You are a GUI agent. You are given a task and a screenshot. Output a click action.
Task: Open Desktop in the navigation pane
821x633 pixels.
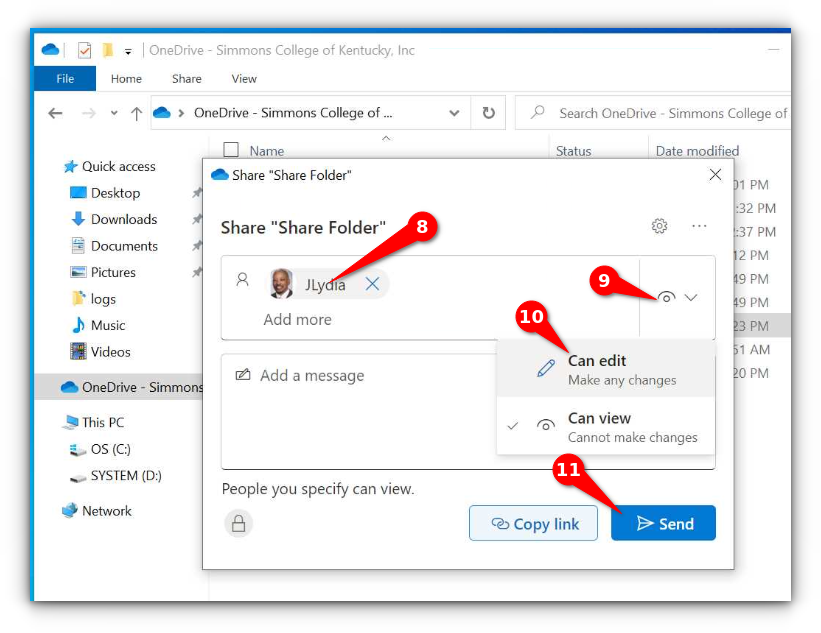pyautogui.click(x=105, y=193)
